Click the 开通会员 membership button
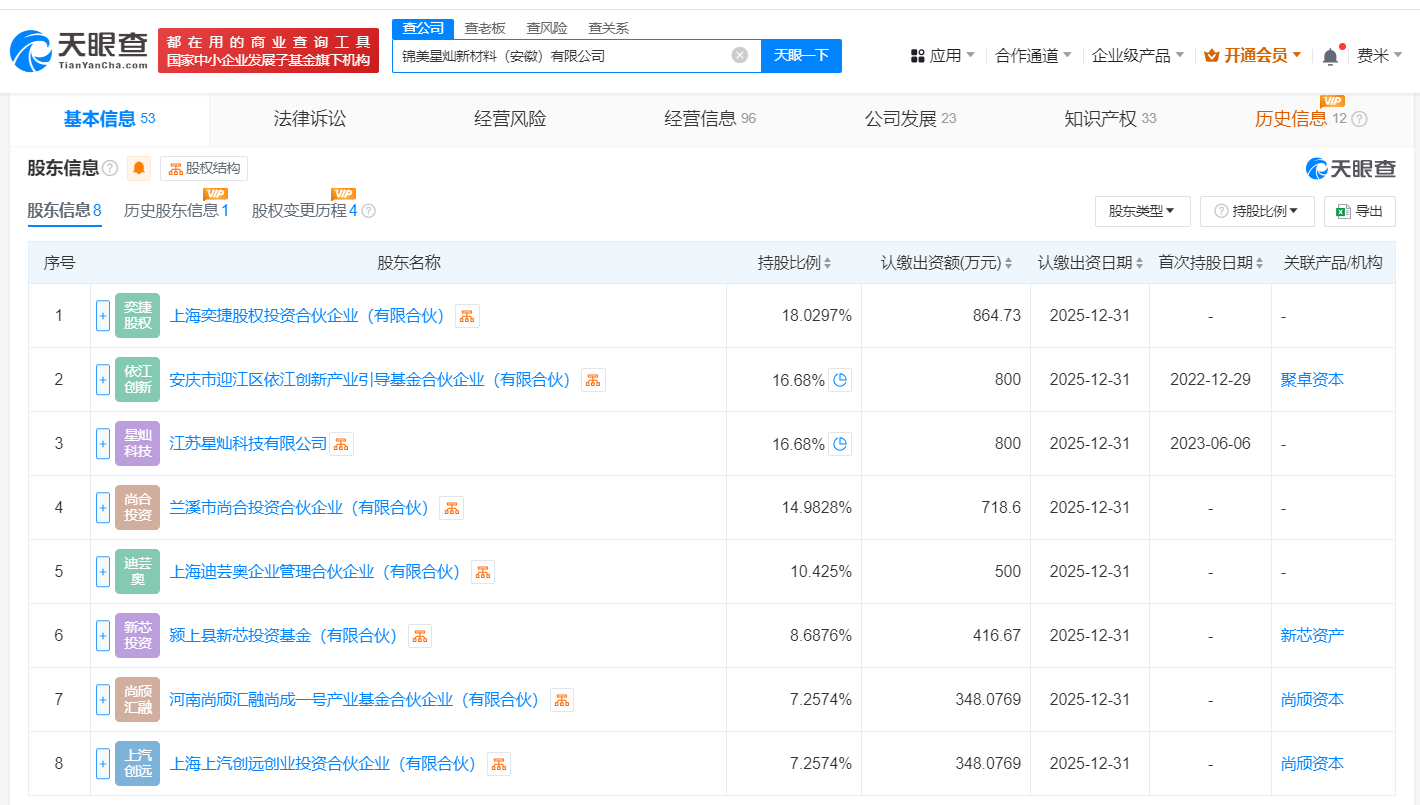This screenshot has height=805, width=1420. coord(1252,56)
